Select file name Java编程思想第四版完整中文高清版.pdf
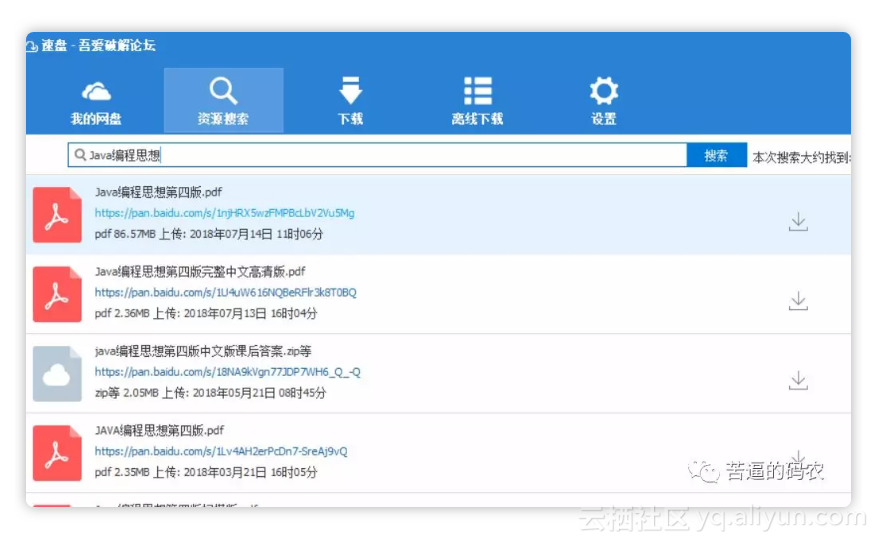Screen dimensions: 878x543 pos(200,272)
